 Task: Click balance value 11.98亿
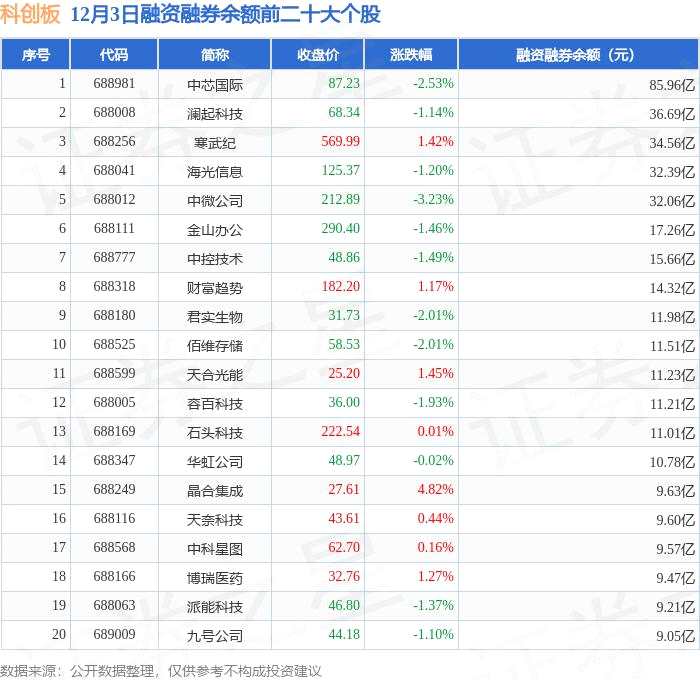tap(672, 317)
